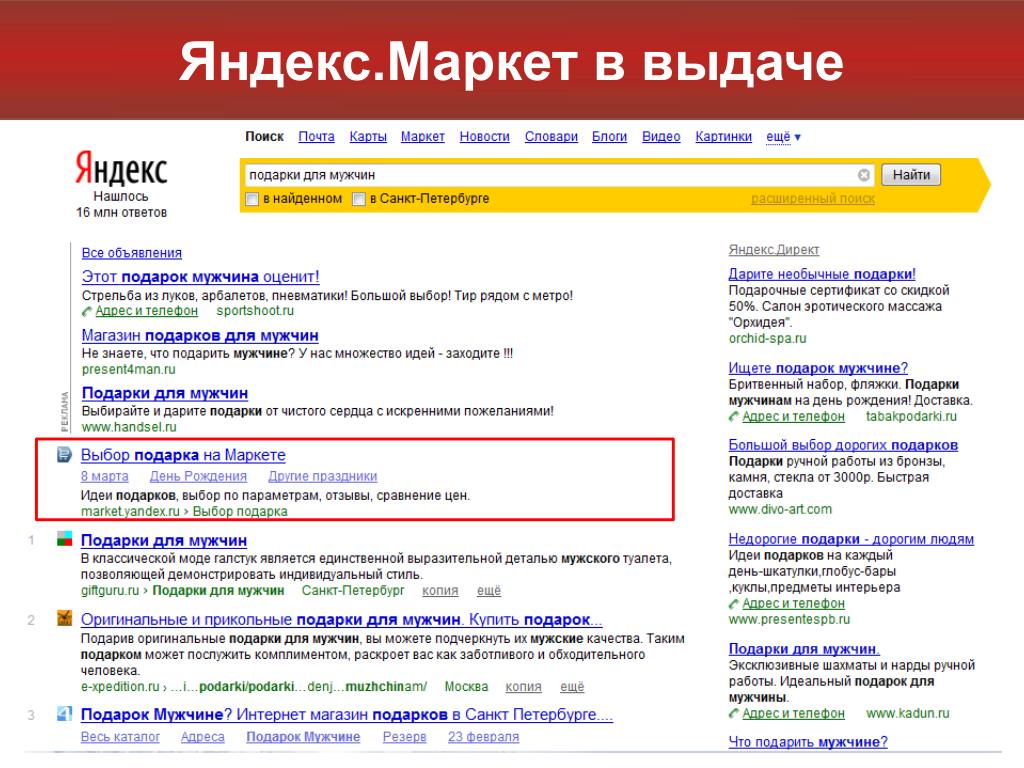Open the Новости tab
Viewport: 1024px width, 768px height.
pos(485,136)
